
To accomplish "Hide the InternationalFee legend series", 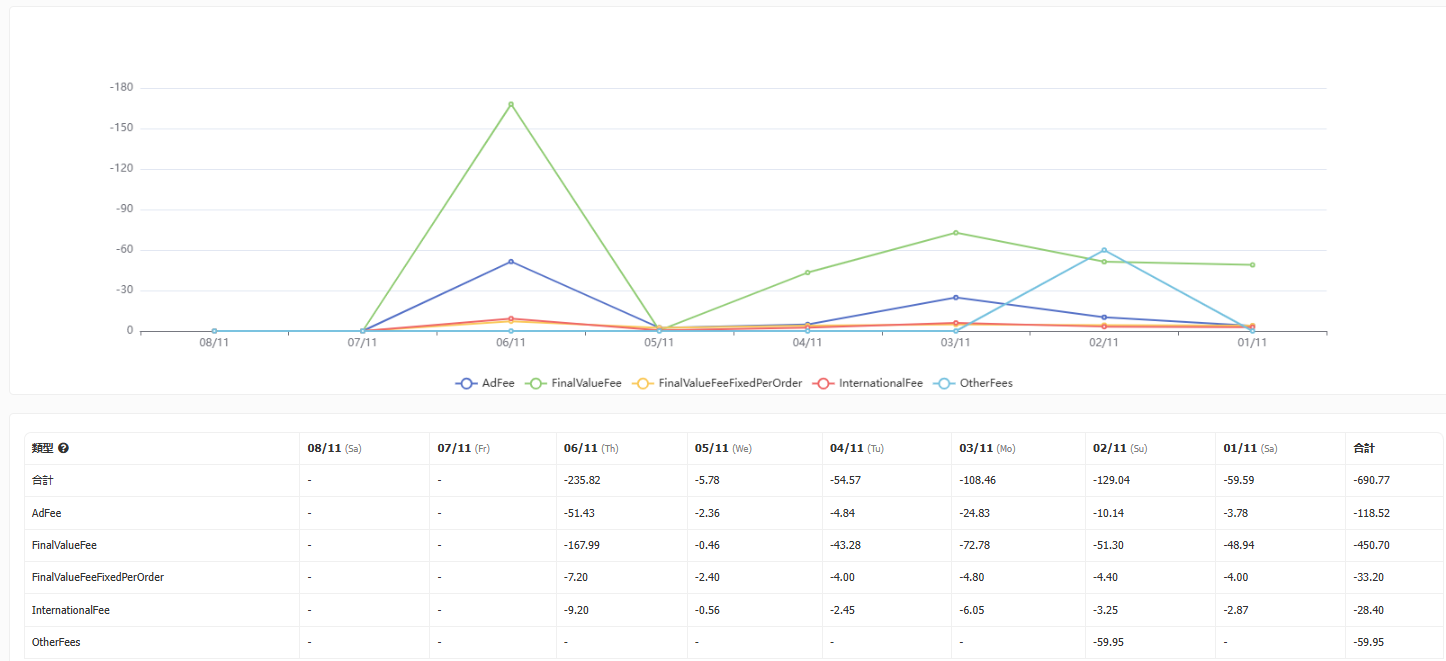I will coord(868,383).
